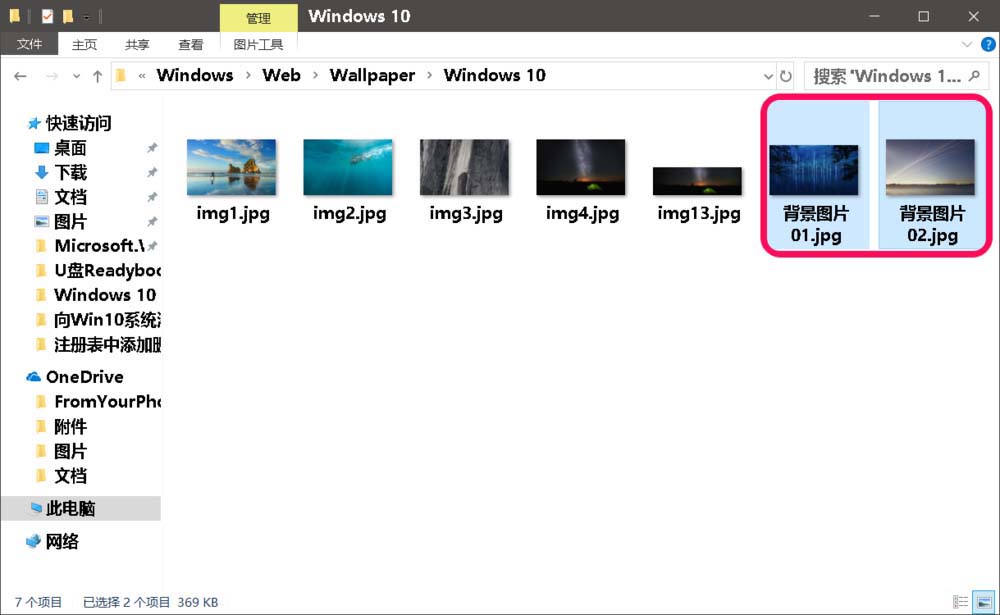Select 此电脑 in the navigation pane

click(70, 508)
